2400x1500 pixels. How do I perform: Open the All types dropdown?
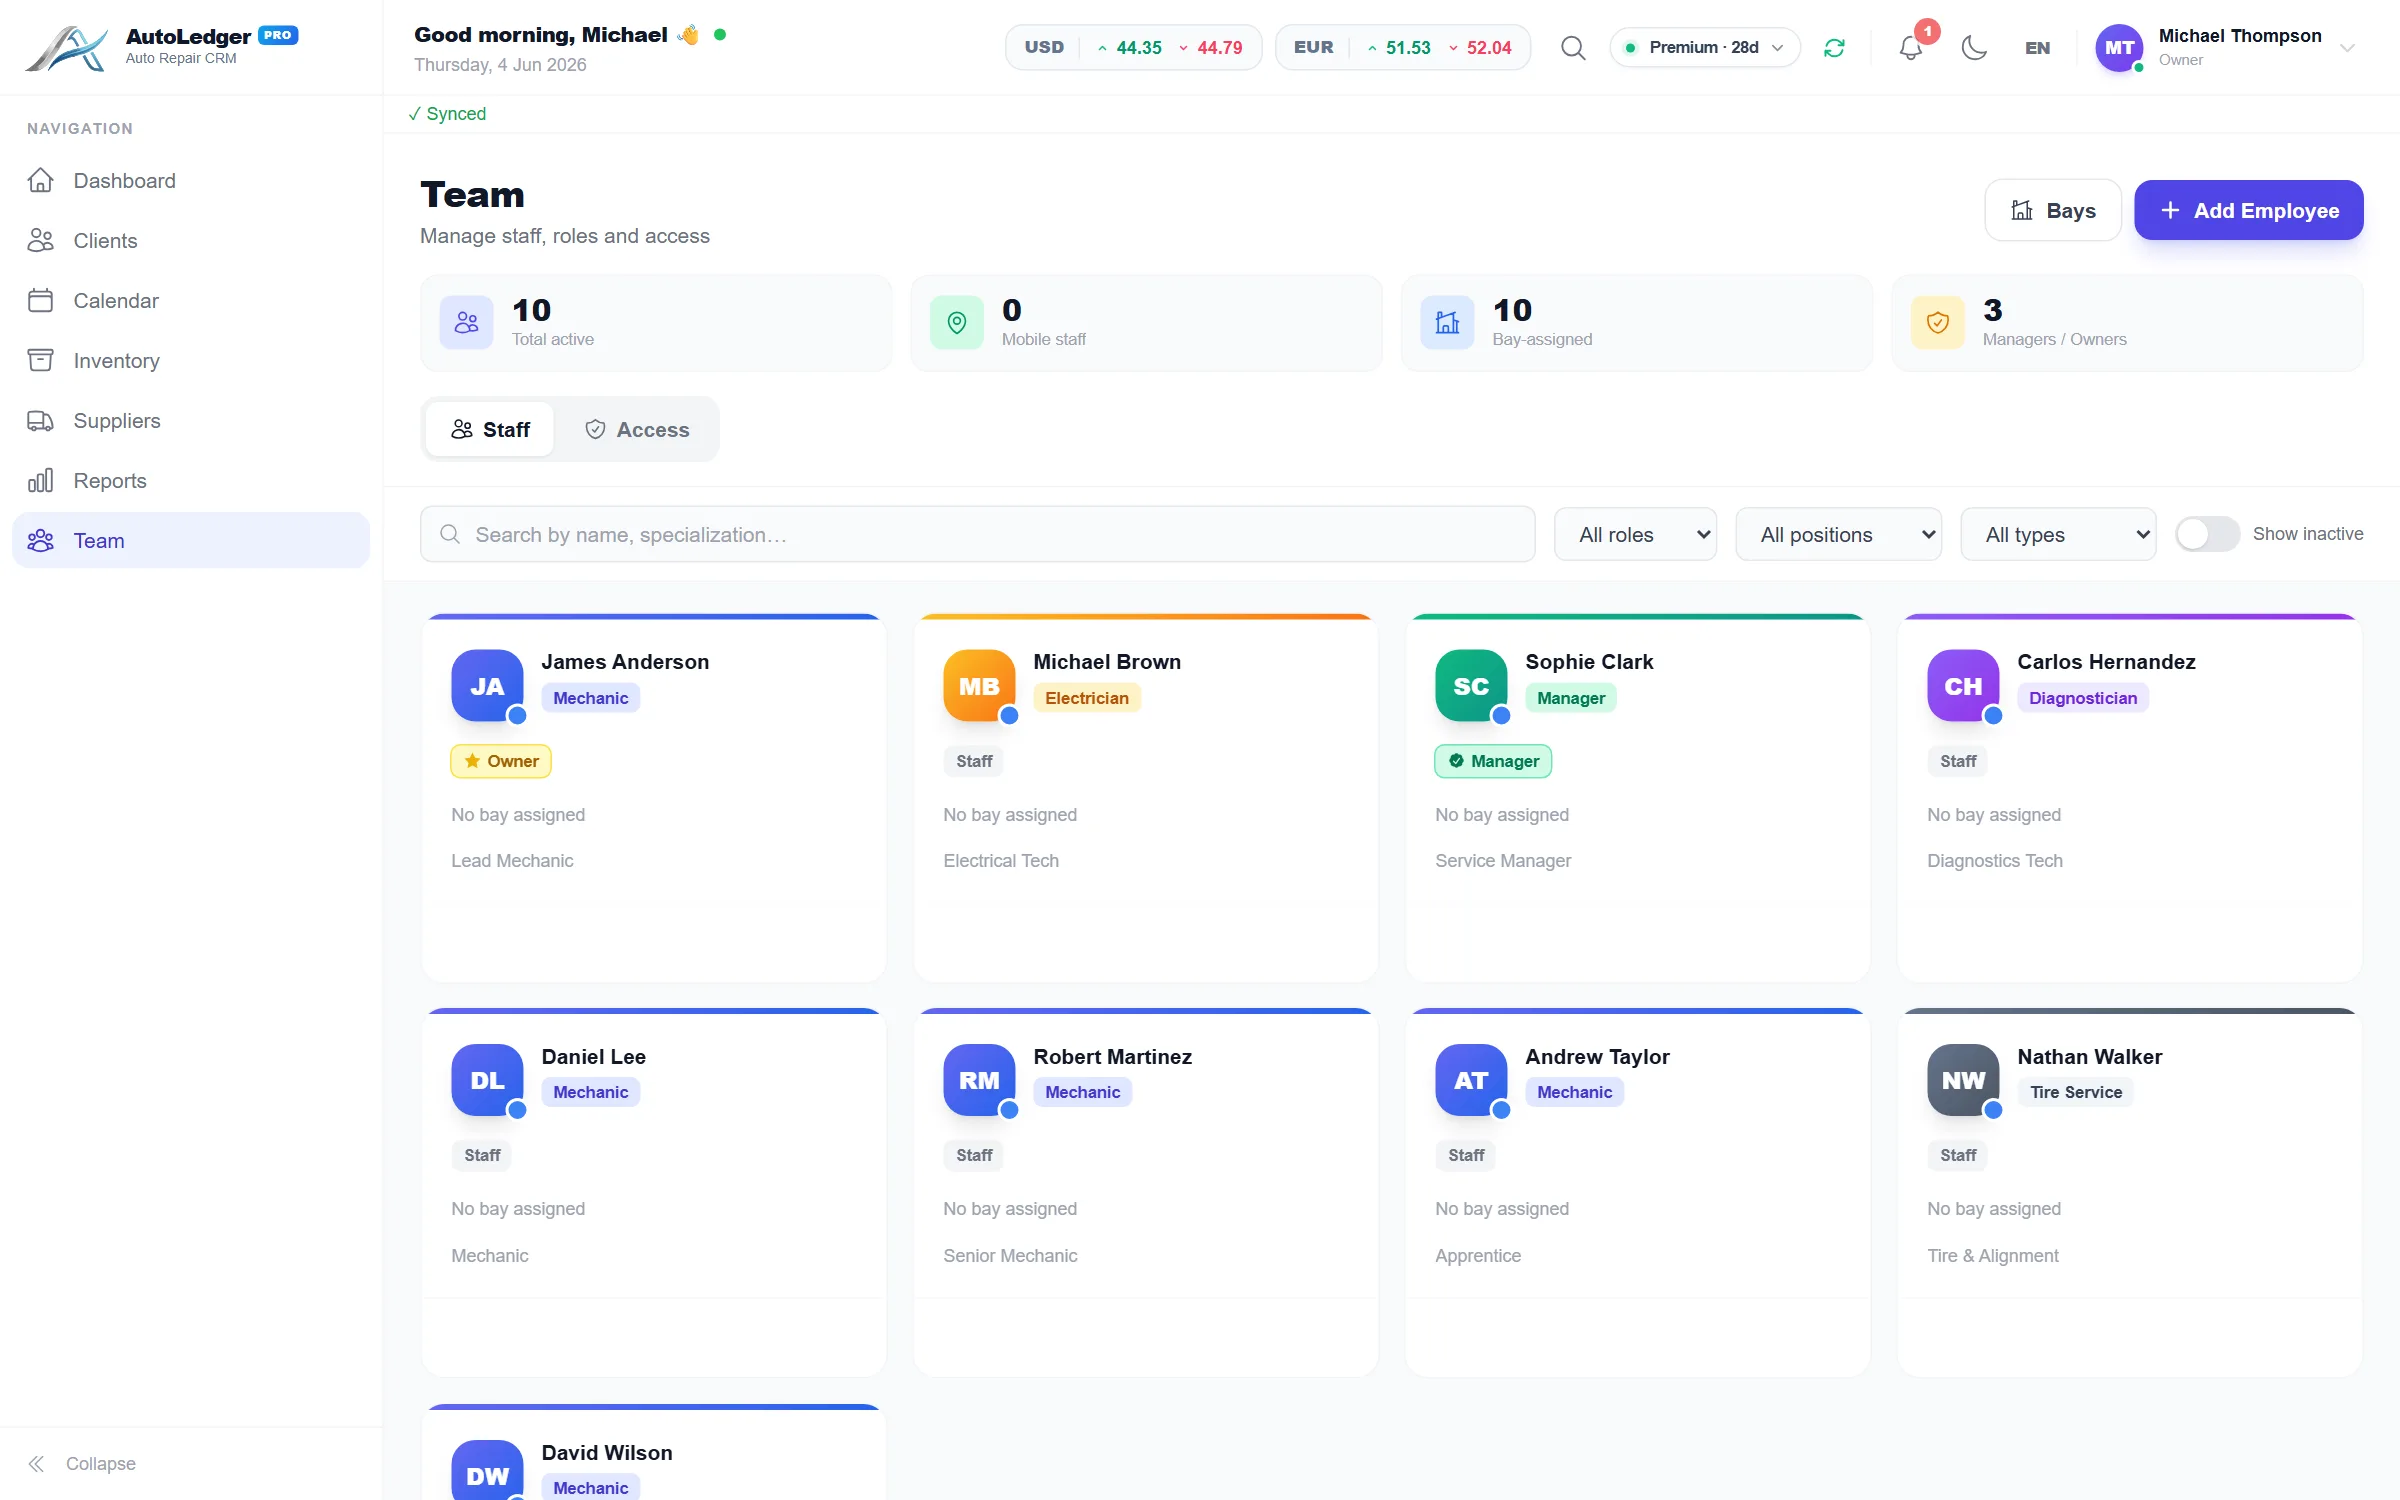[2058, 534]
